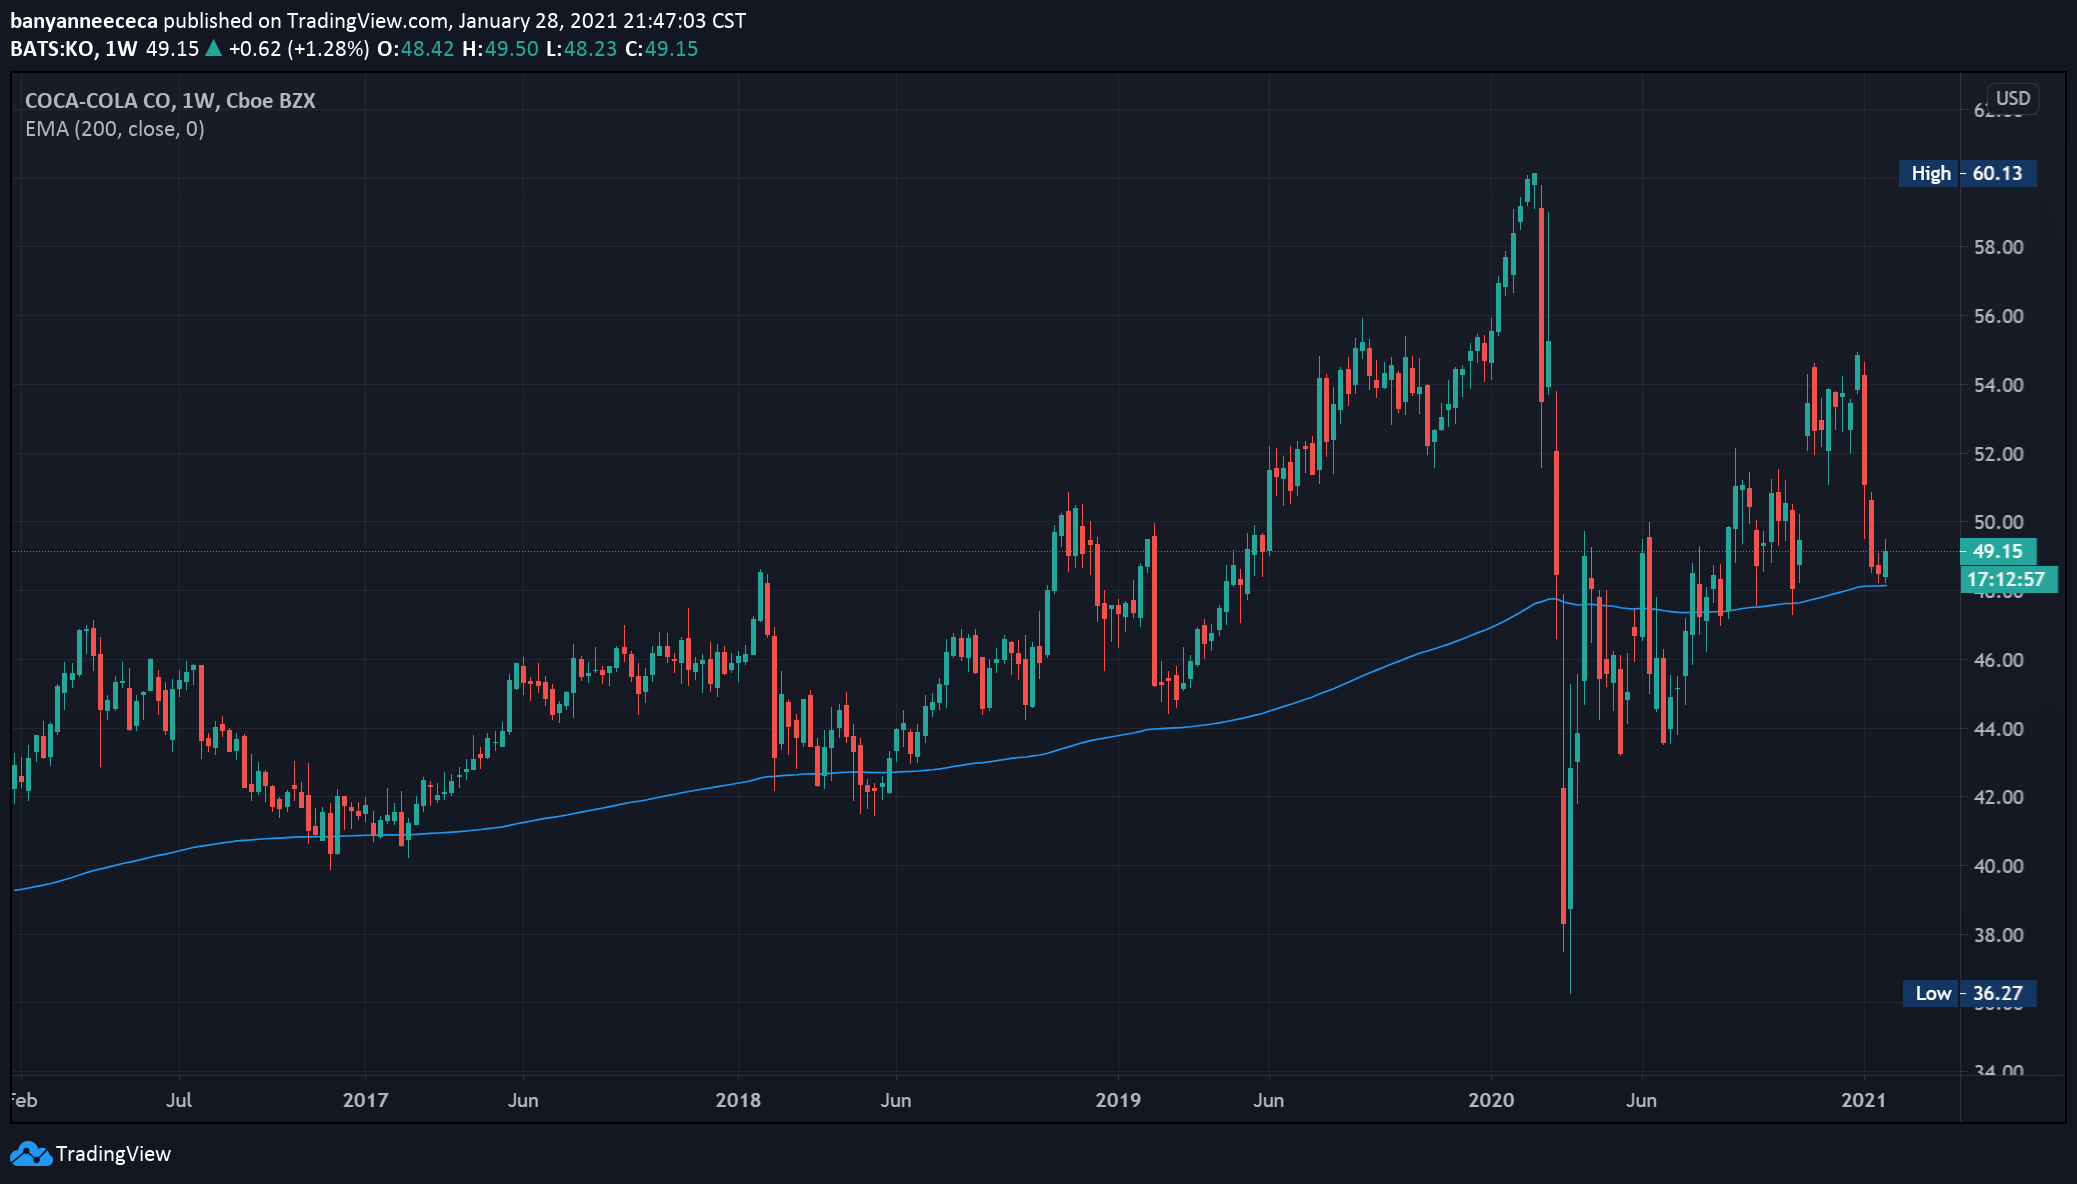Click the 2020 label on time axis

pos(1491,1100)
